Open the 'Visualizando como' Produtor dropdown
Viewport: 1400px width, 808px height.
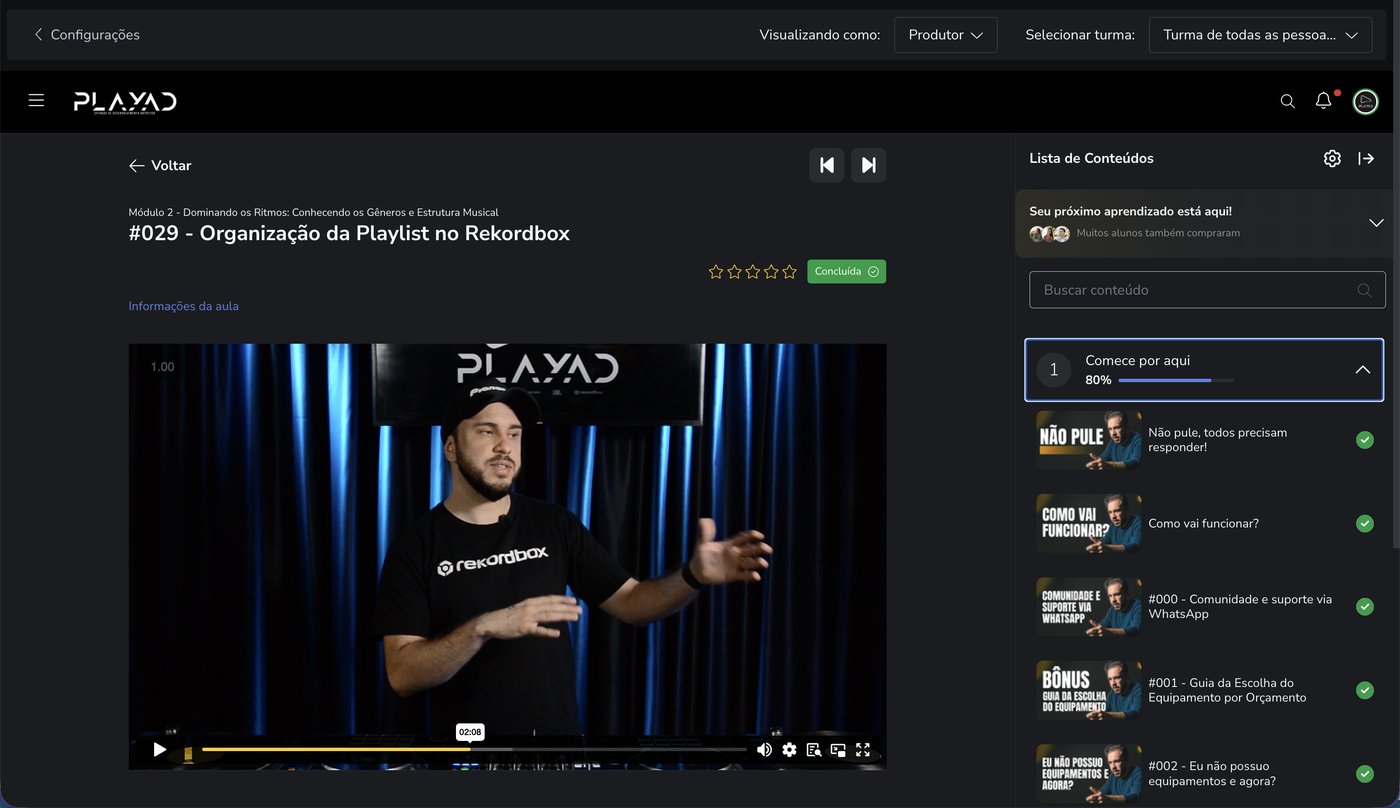(x=946, y=35)
